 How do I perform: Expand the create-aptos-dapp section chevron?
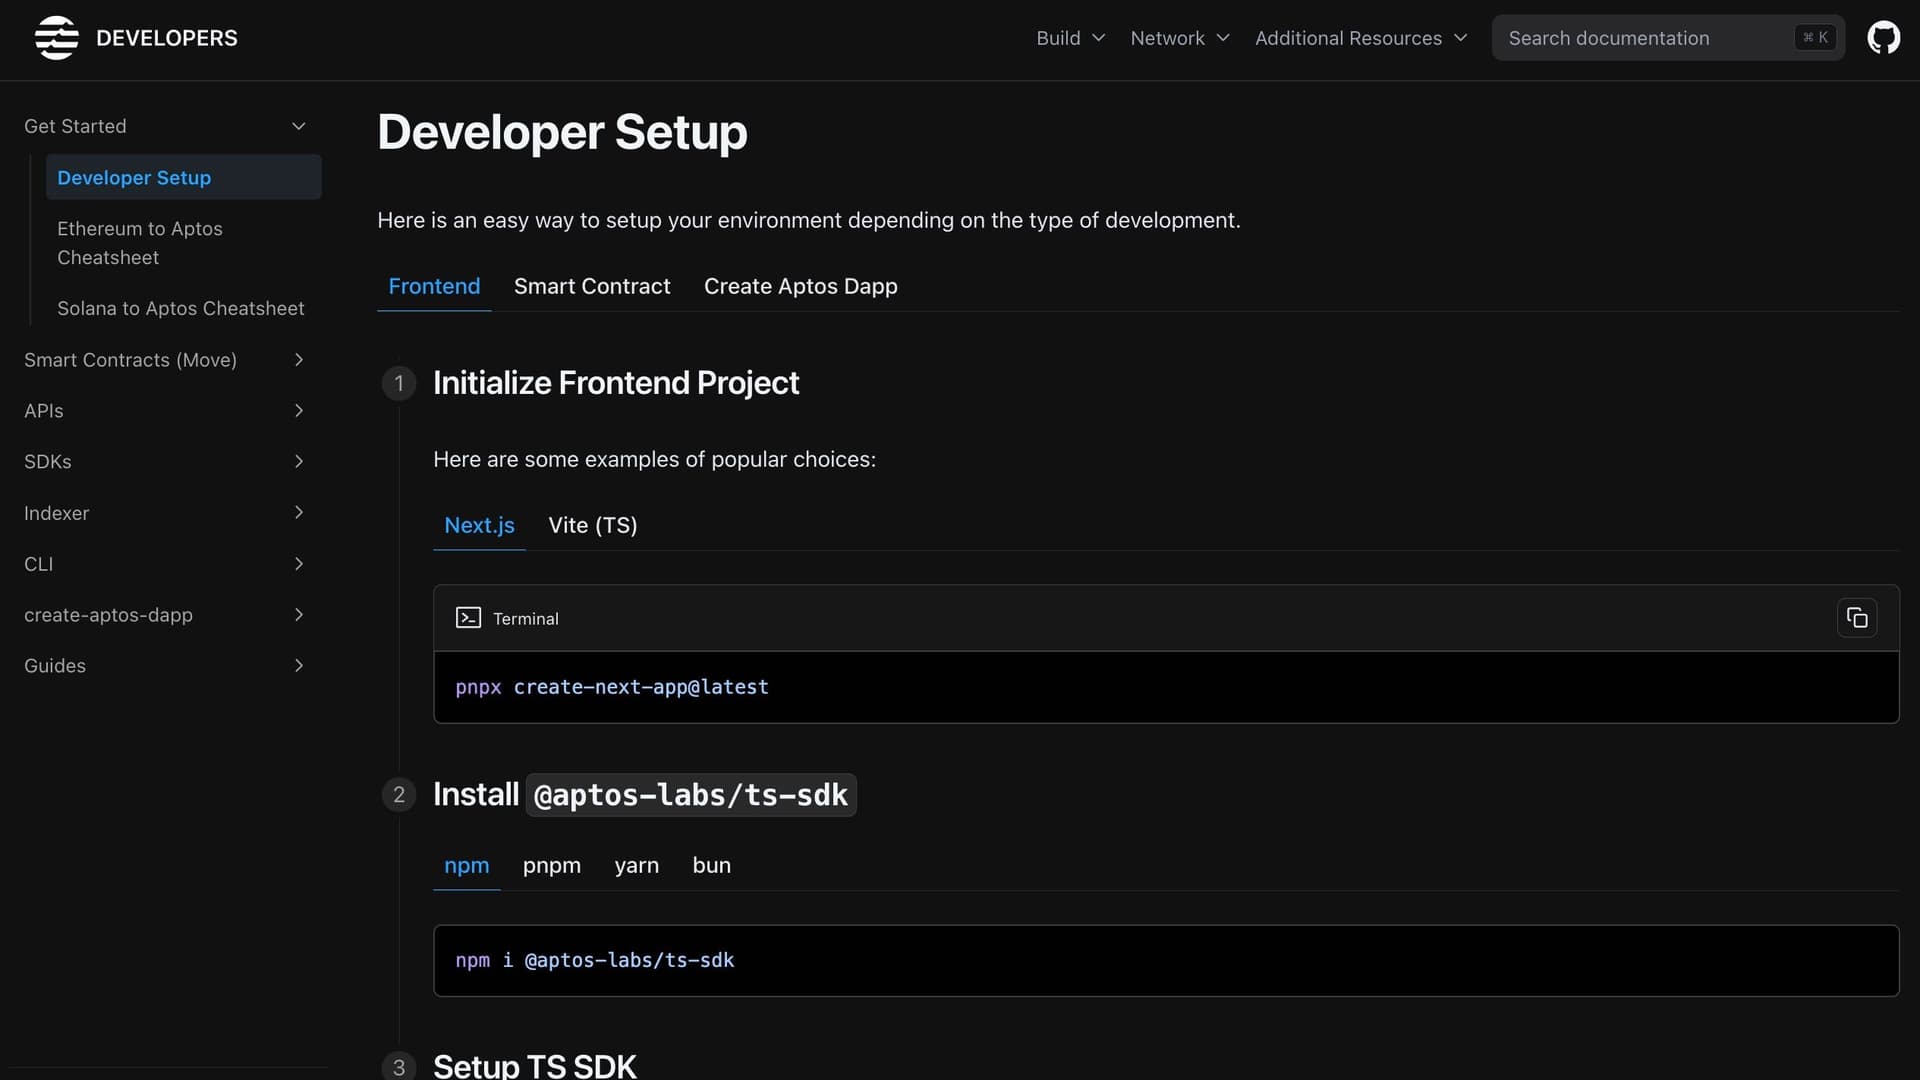[298, 615]
